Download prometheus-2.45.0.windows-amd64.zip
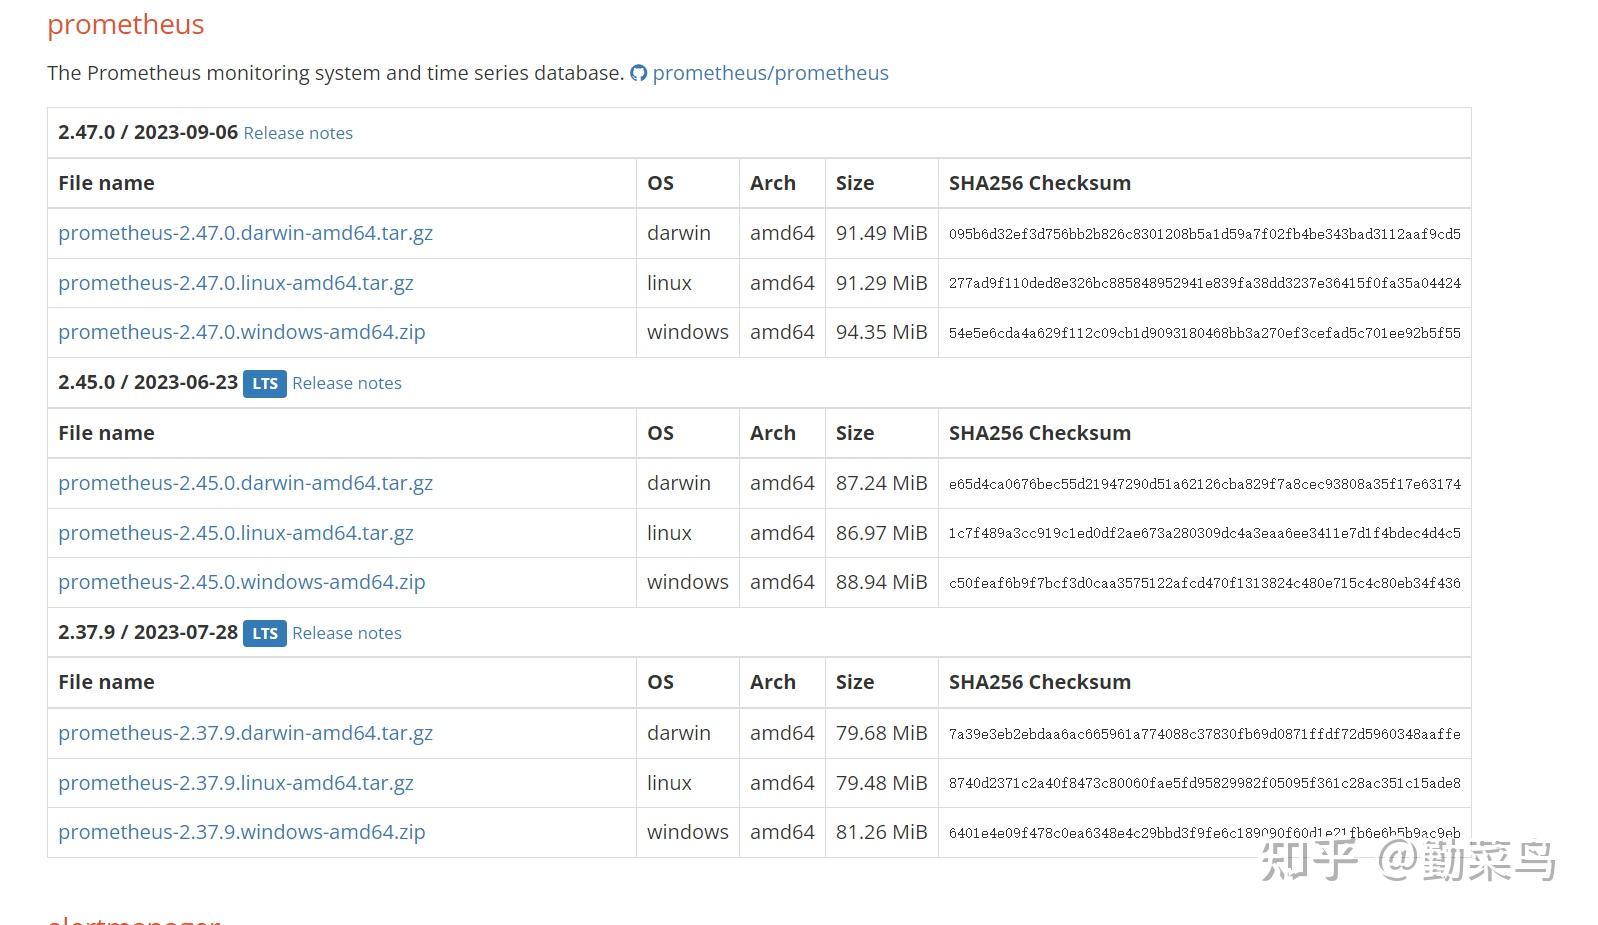This screenshot has height=925, width=1598. 241,582
